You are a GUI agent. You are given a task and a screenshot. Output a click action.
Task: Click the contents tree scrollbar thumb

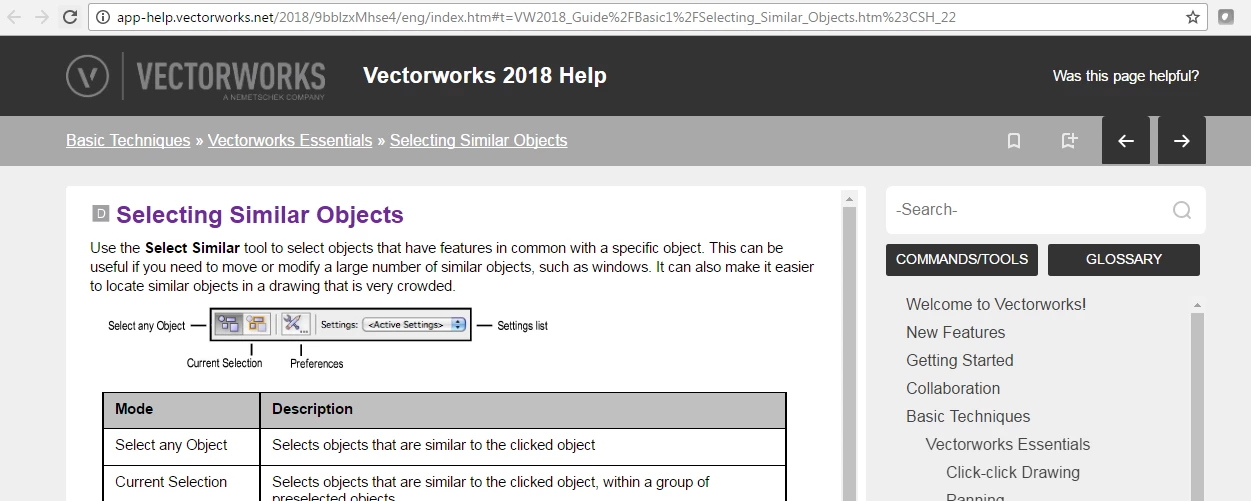(1197, 405)
